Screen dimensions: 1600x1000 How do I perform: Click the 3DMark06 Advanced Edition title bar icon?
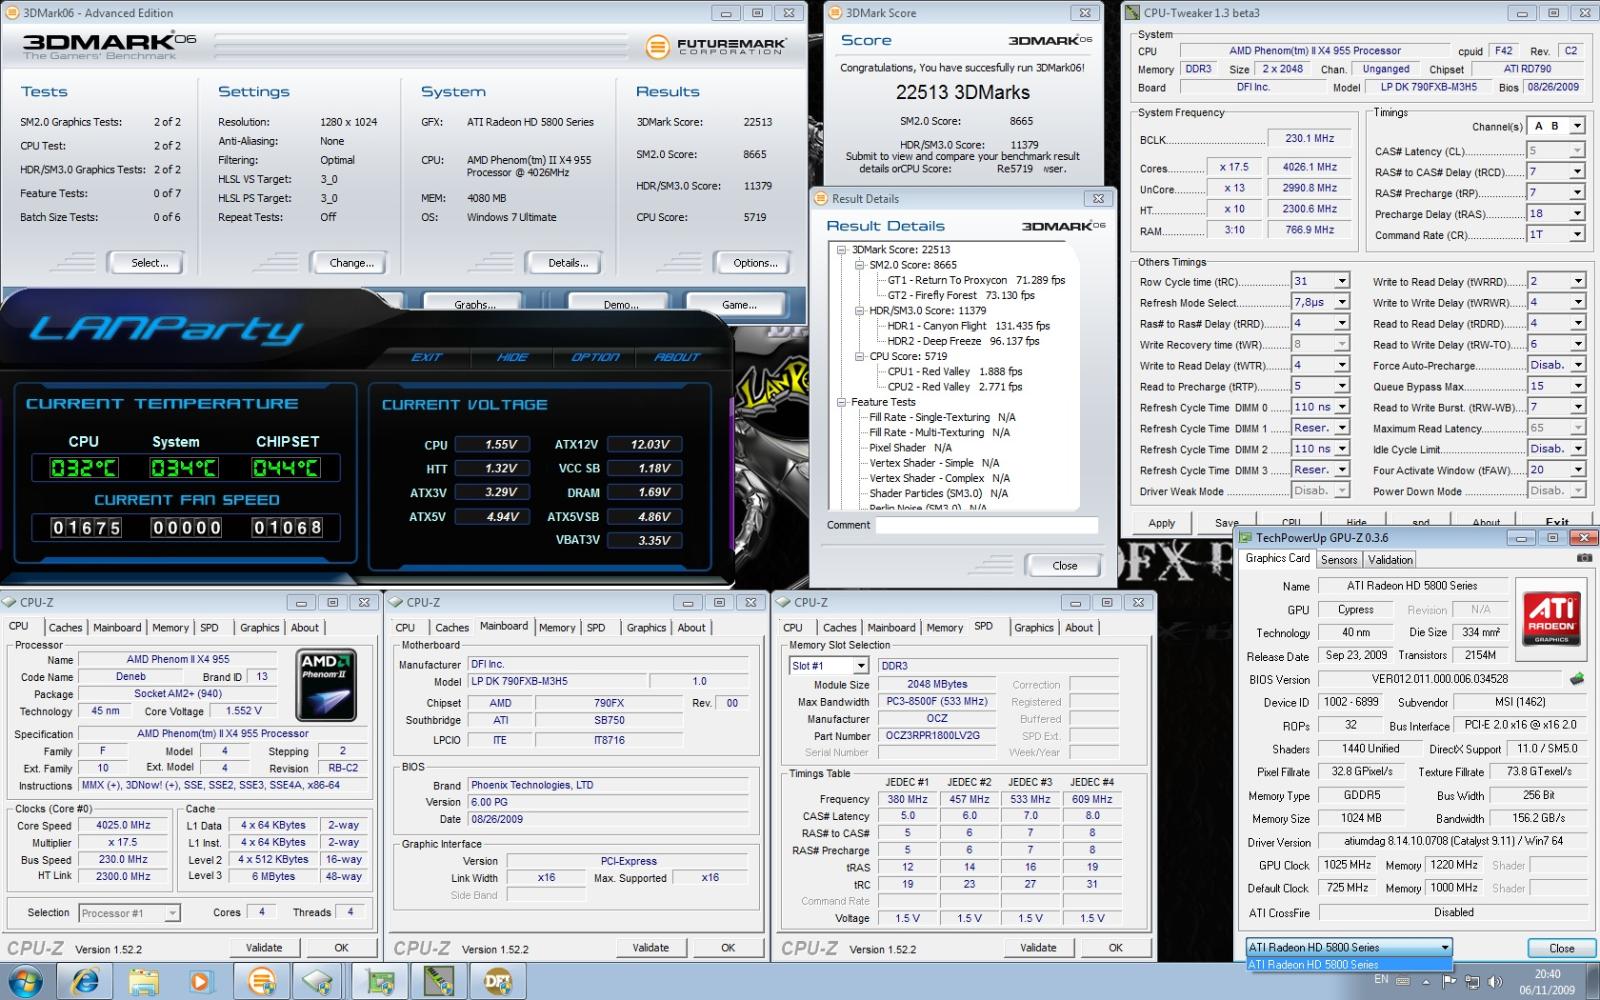click(x=11, y=13)
